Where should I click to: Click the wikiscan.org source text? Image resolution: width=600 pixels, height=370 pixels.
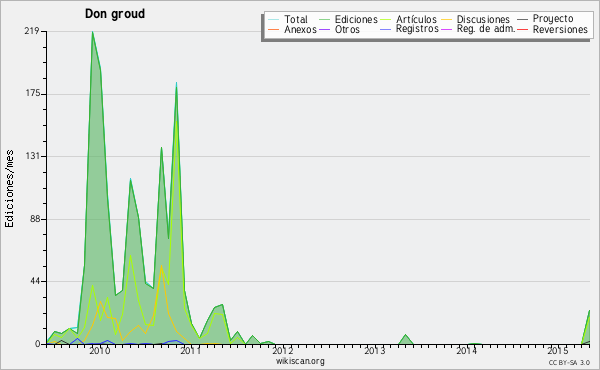tap(300, 361)
